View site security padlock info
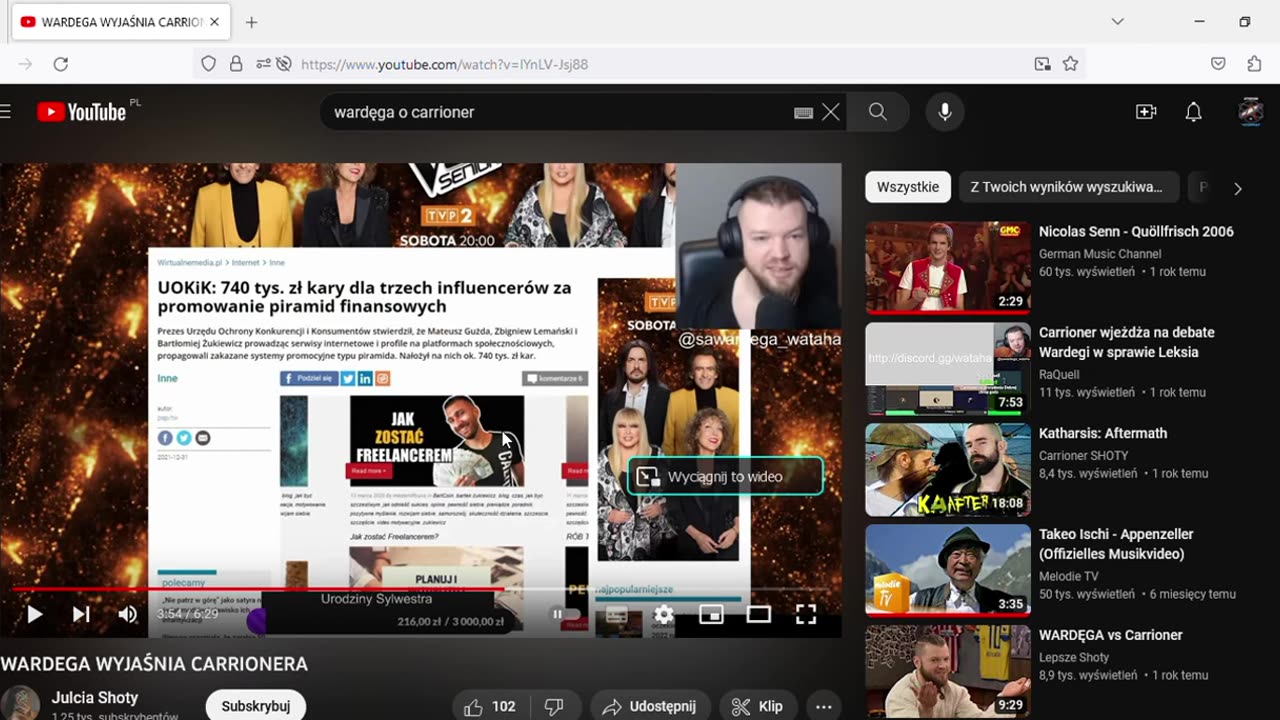1280x720 pixels. coord(236,64)
